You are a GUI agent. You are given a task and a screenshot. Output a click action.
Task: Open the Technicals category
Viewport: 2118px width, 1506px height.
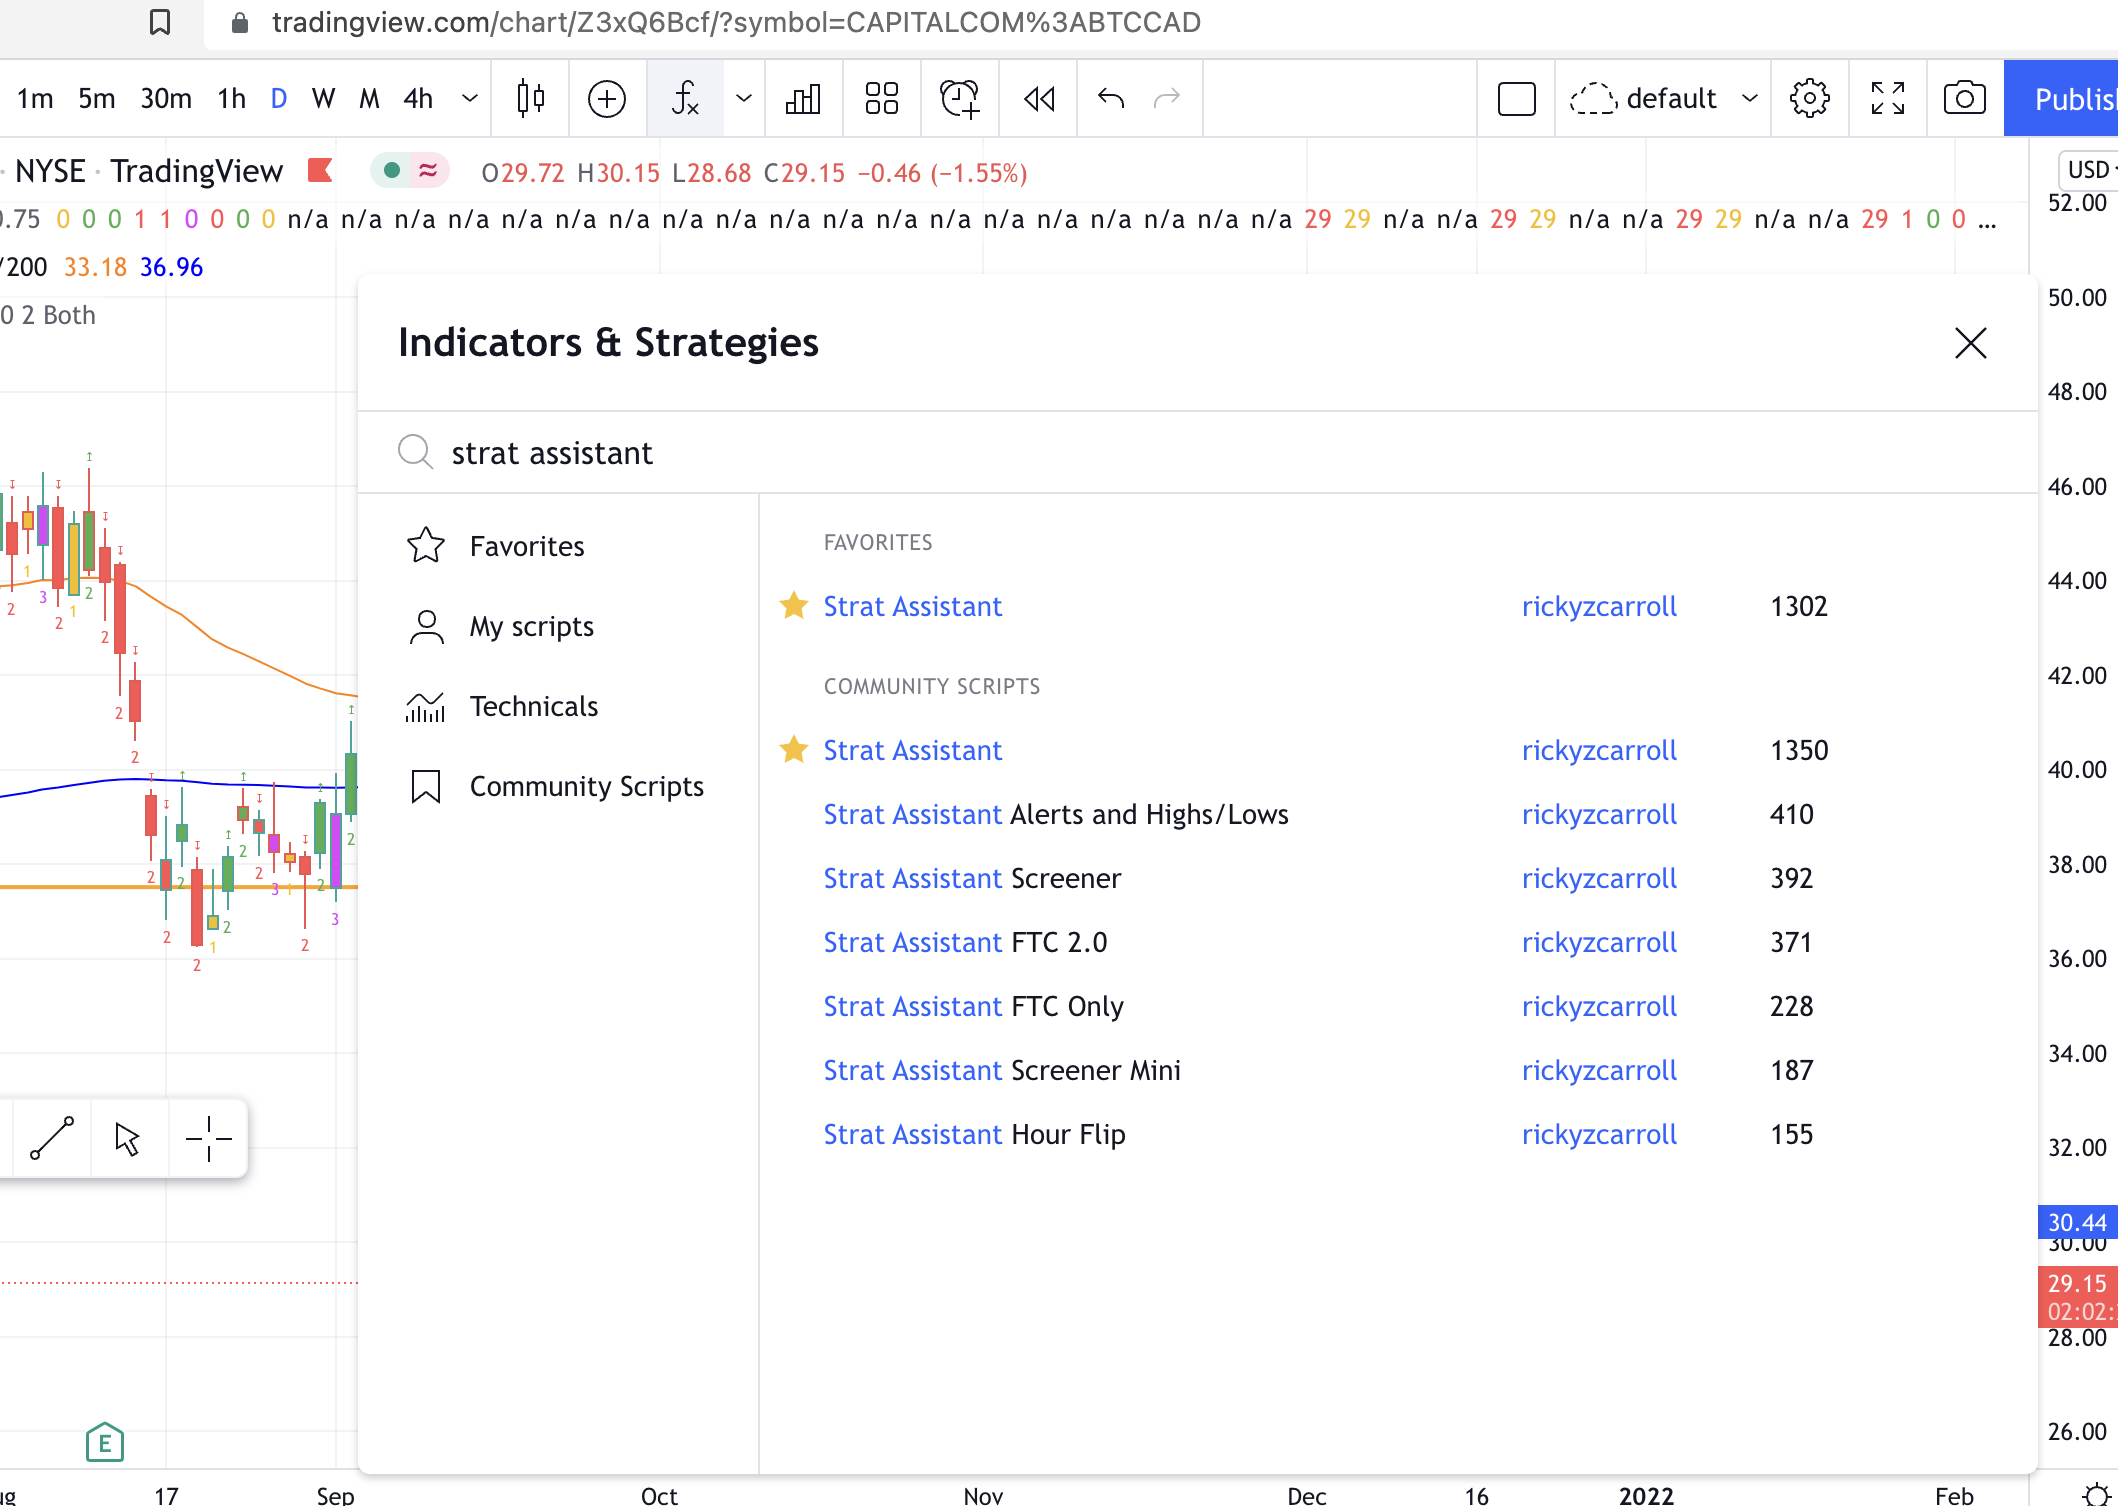[557, 706]
